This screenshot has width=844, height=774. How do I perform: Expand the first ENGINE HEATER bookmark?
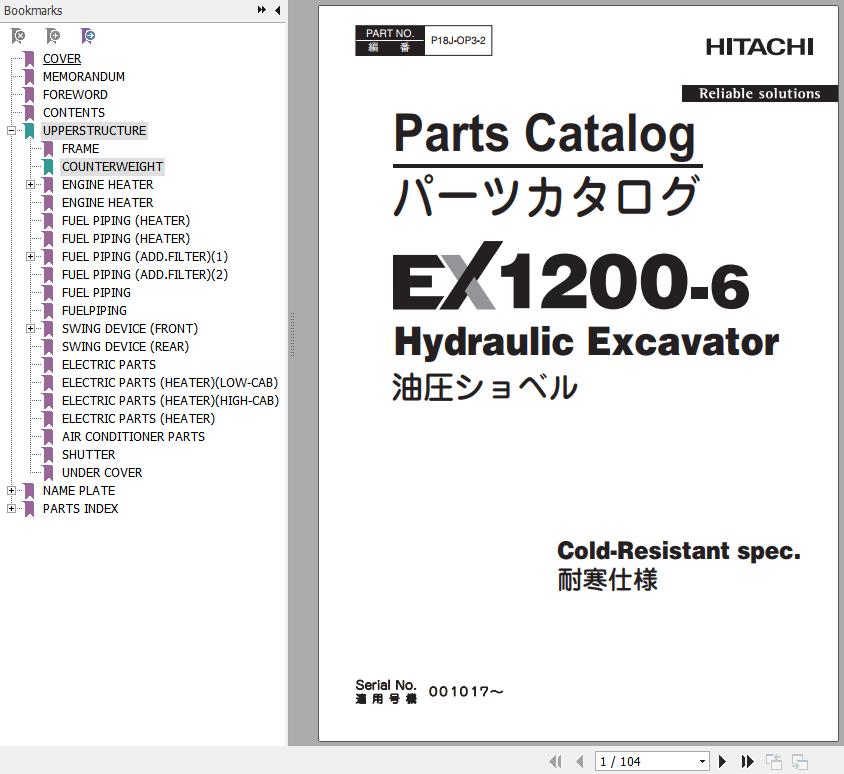(x=31, y=185)
